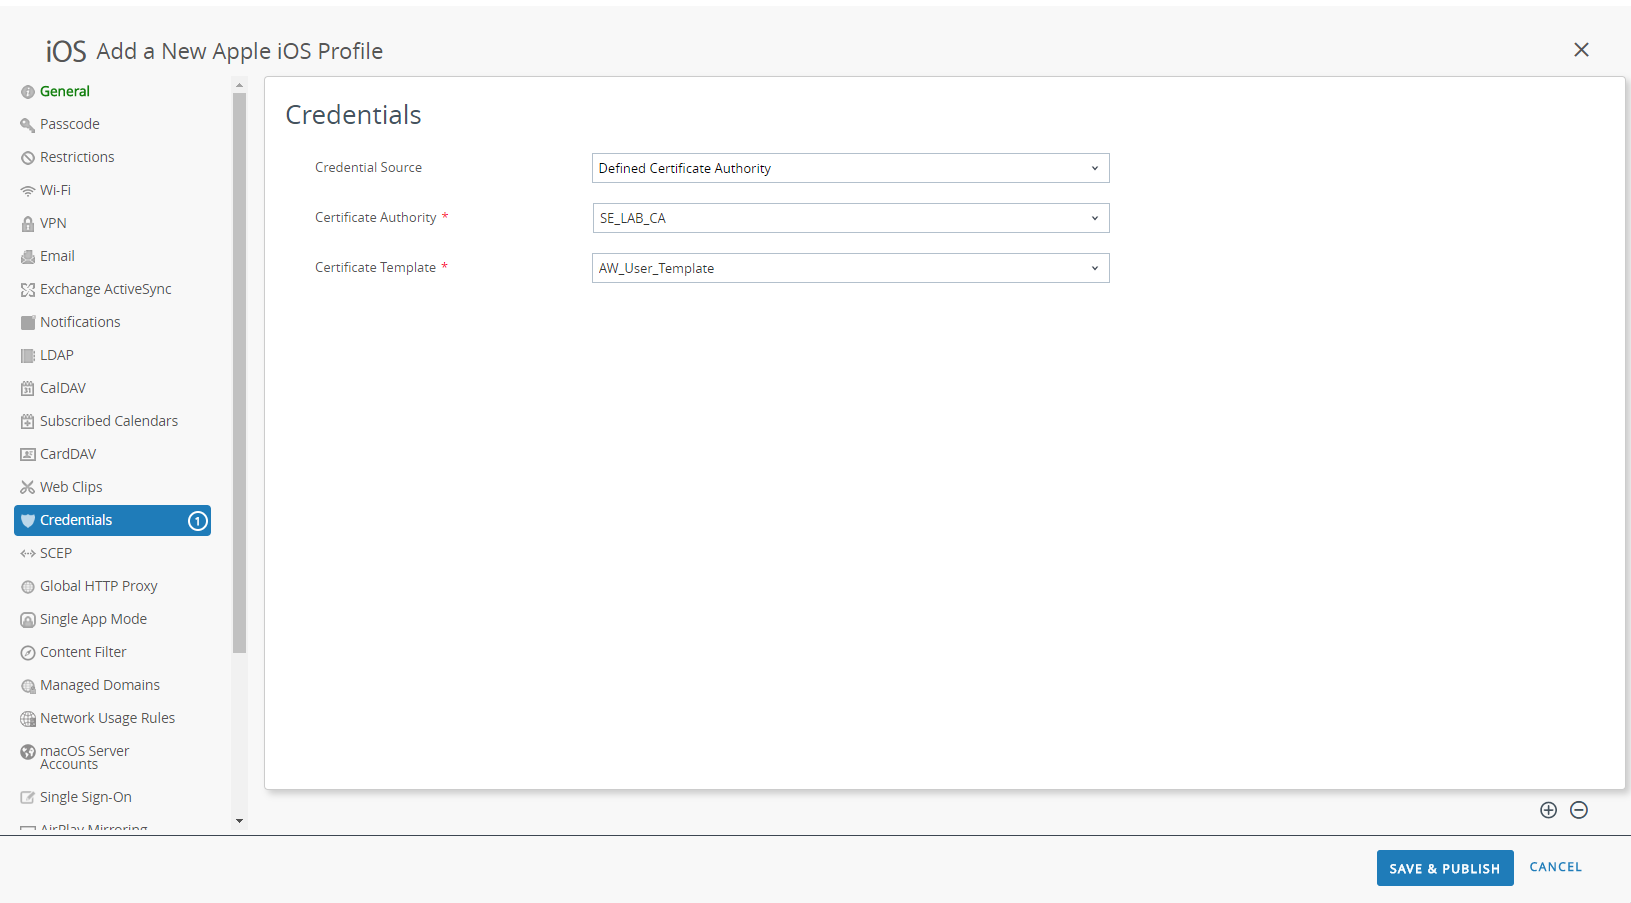The width and height of the screenshot is (1631, 903).
Task: Click the Content Filter icon
Action: (x=27, y=653)
